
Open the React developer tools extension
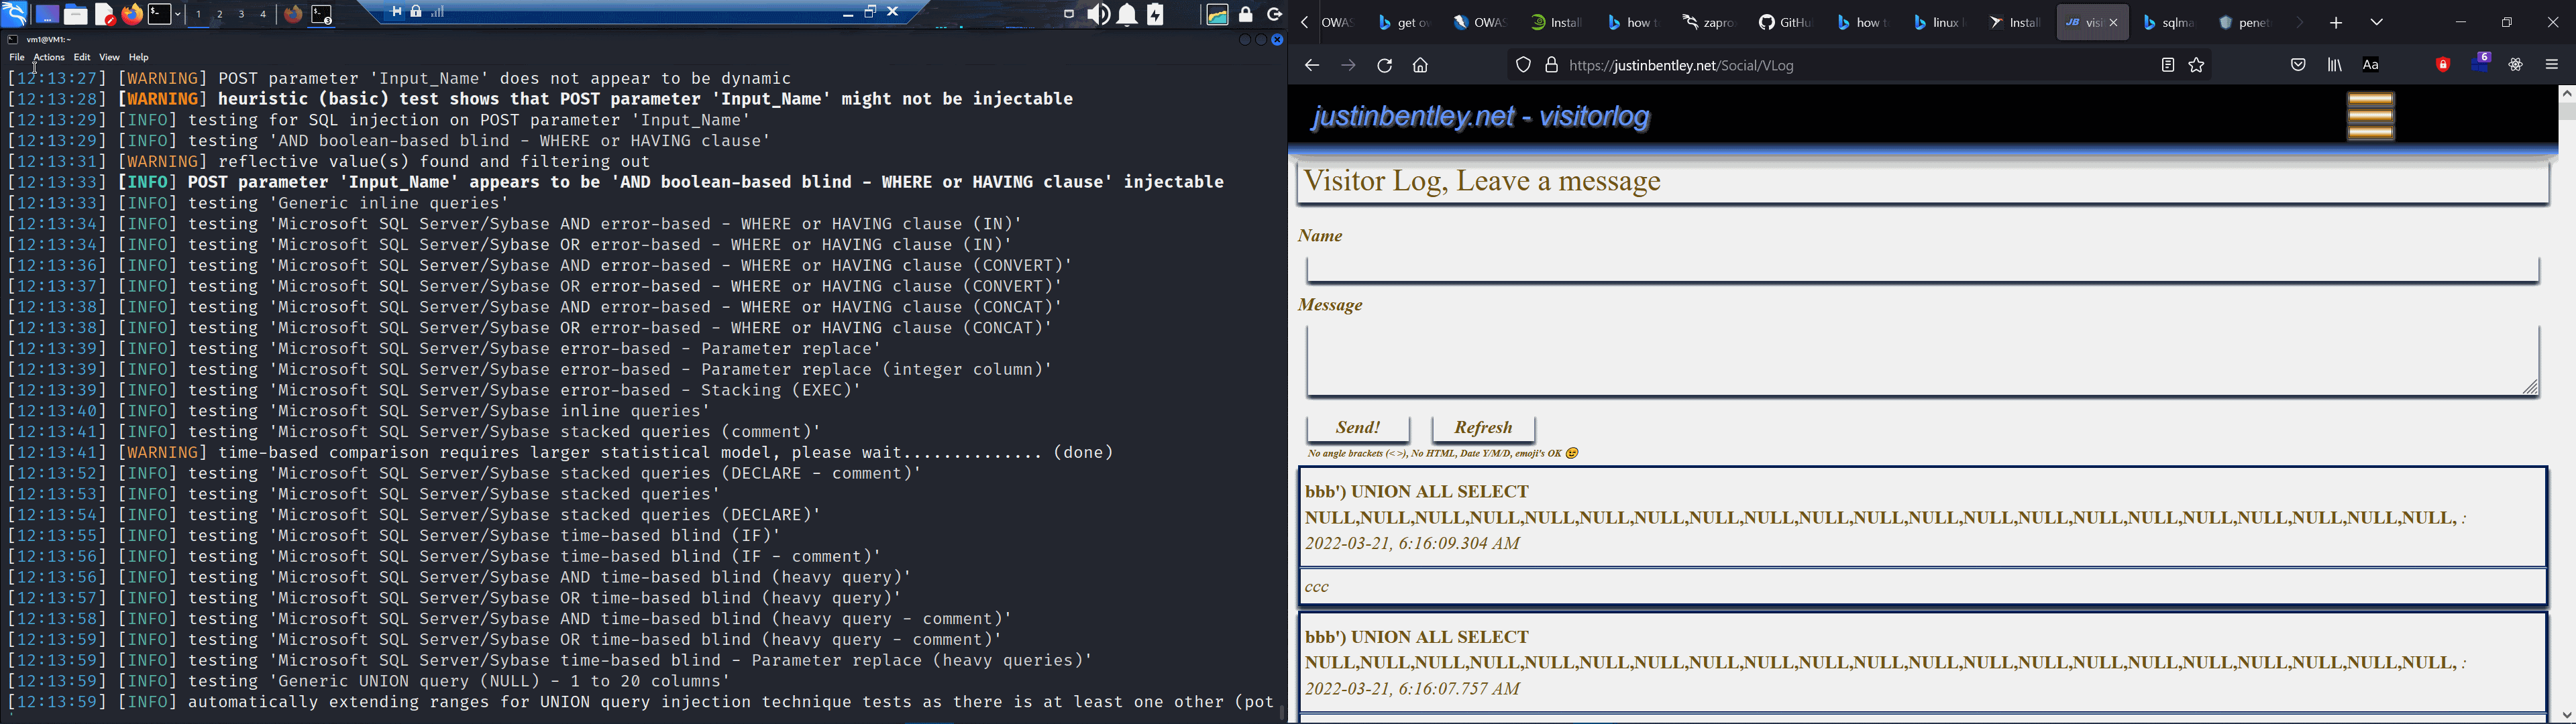2516,66
